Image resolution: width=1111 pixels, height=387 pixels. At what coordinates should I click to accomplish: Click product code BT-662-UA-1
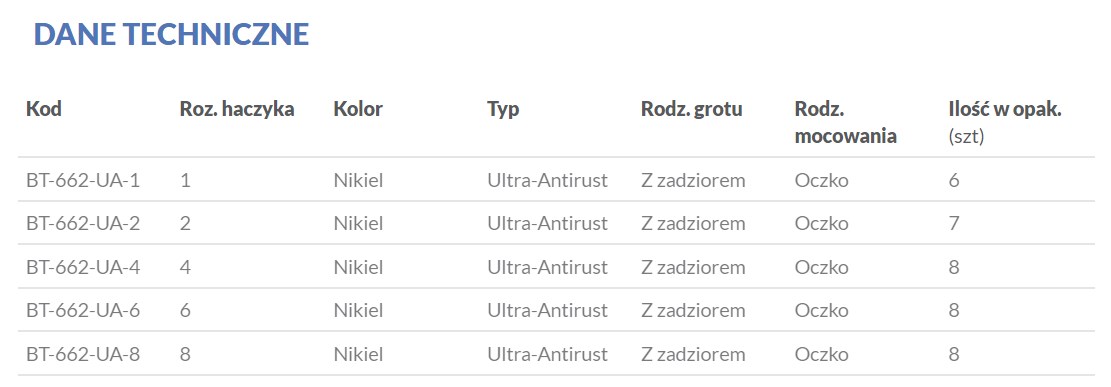coord(83,180)
